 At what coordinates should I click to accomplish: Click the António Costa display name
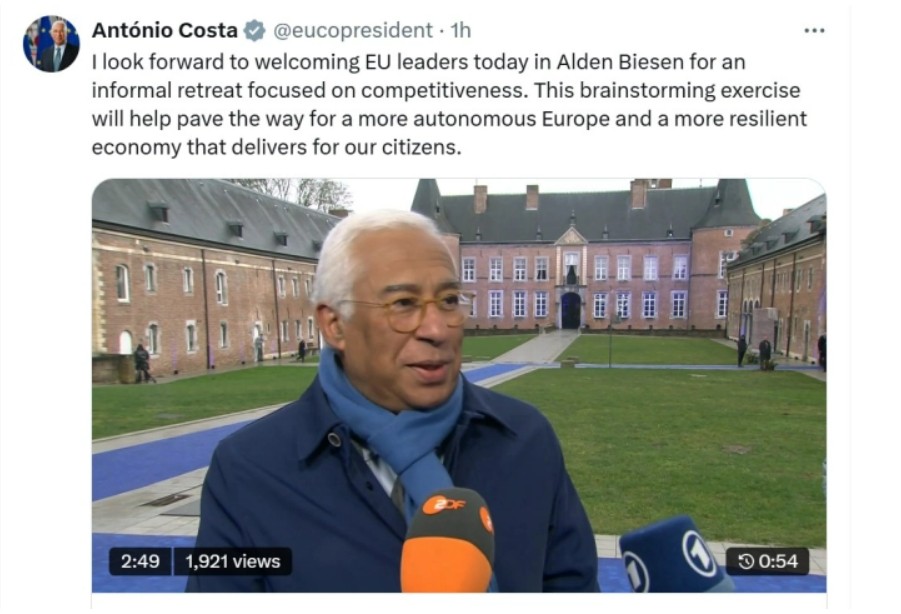165,30
